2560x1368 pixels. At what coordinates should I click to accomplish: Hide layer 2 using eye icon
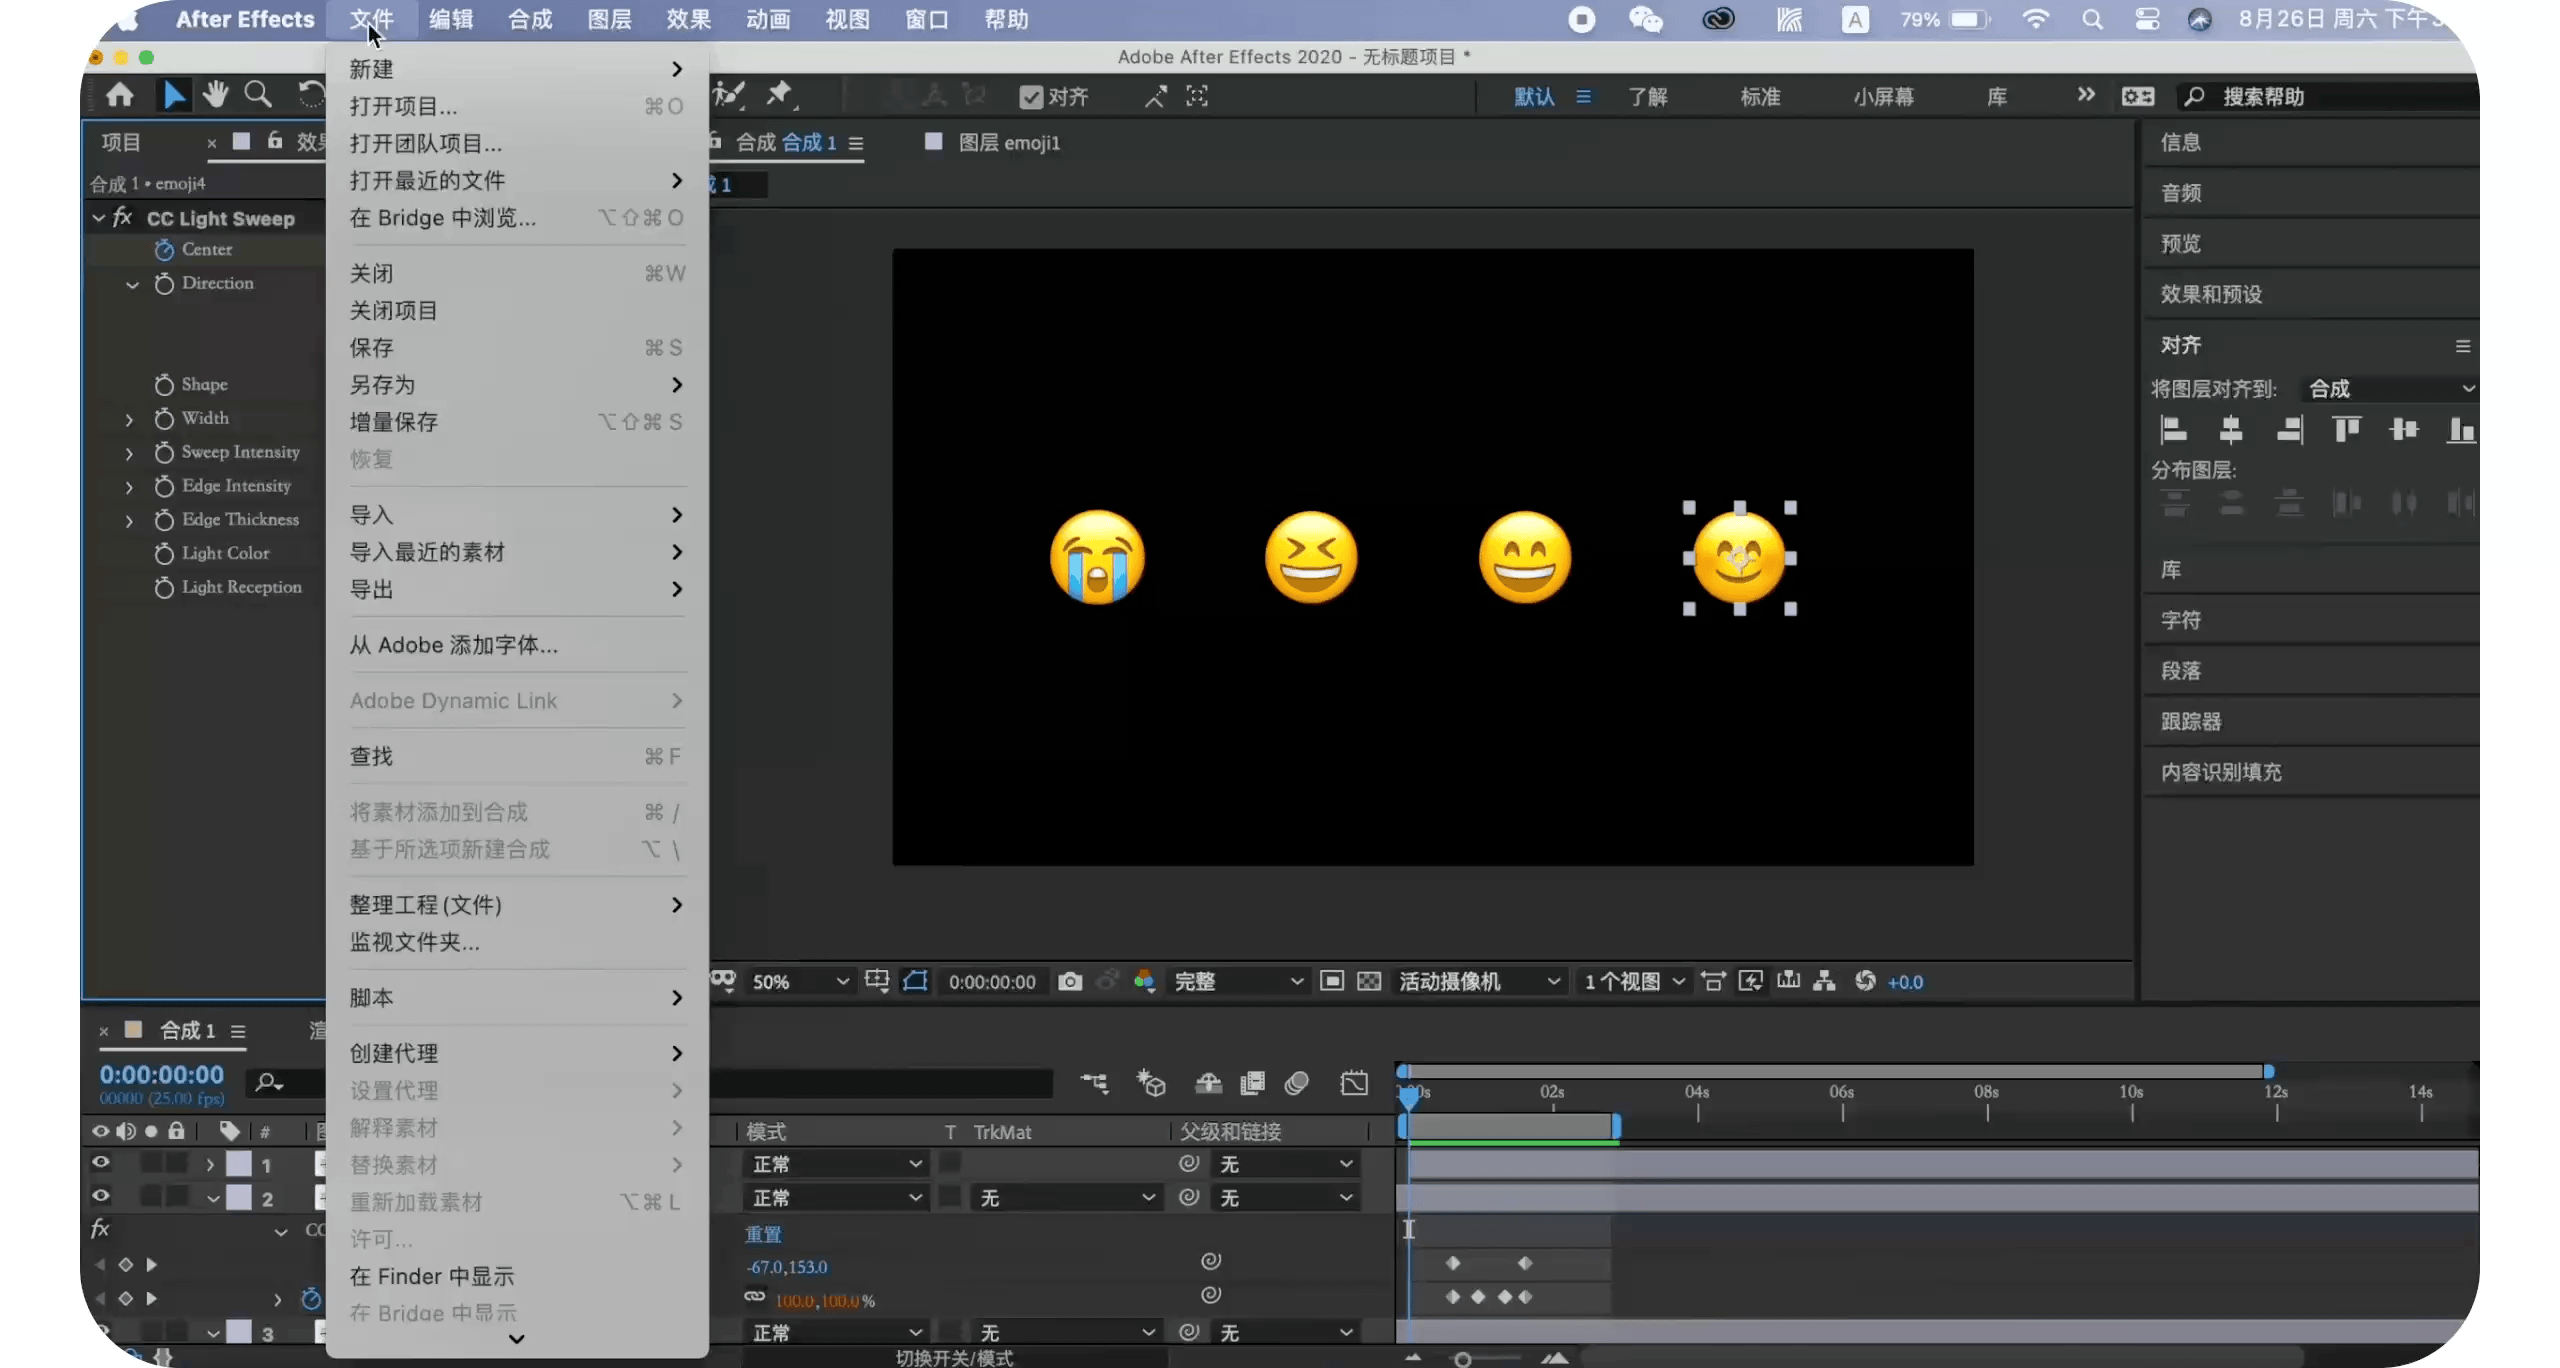click(101, 1196)
